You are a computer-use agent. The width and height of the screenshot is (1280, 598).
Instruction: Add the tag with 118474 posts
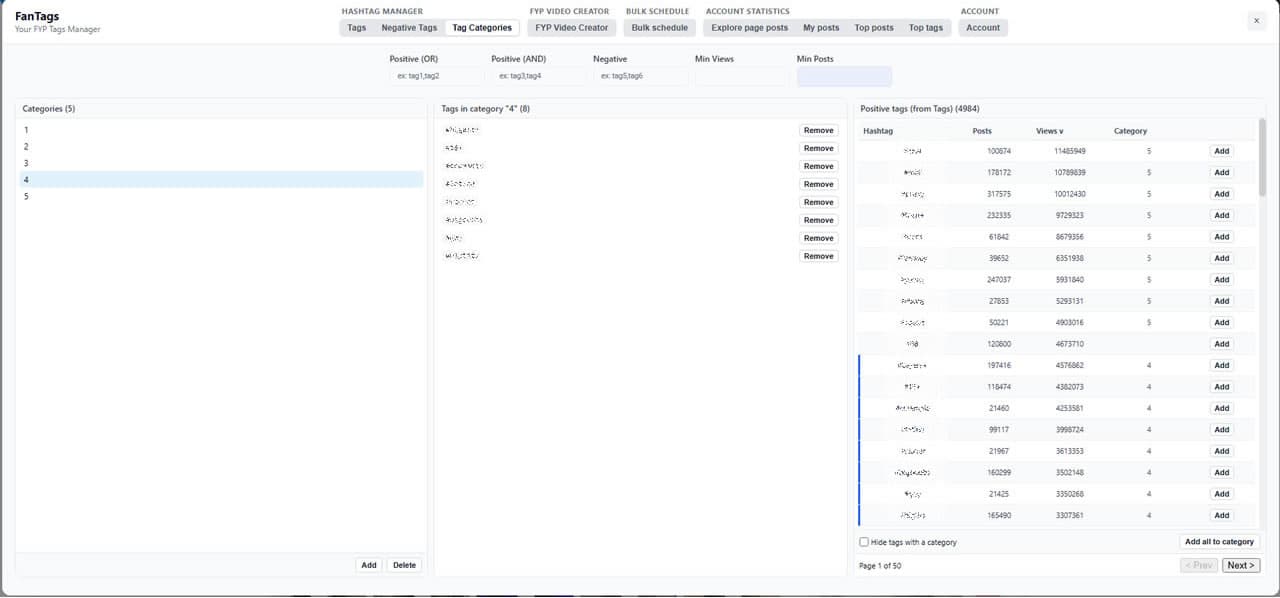pyautogui.click(x=1221, y=387)
